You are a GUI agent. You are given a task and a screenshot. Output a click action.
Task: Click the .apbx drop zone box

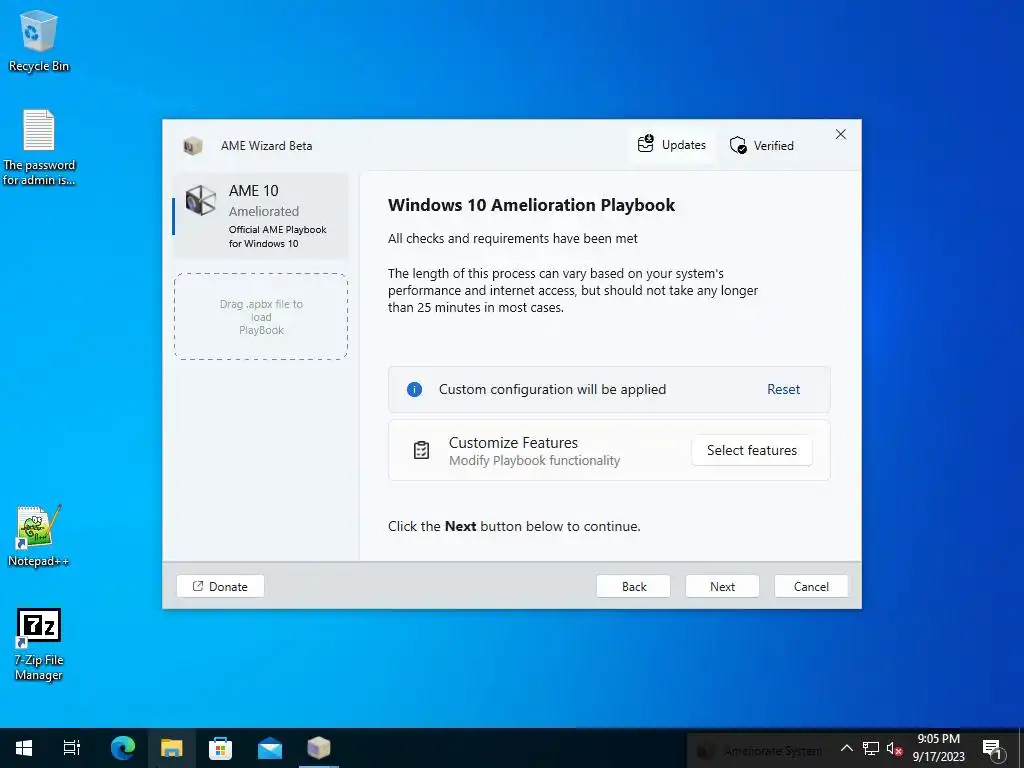261,317
